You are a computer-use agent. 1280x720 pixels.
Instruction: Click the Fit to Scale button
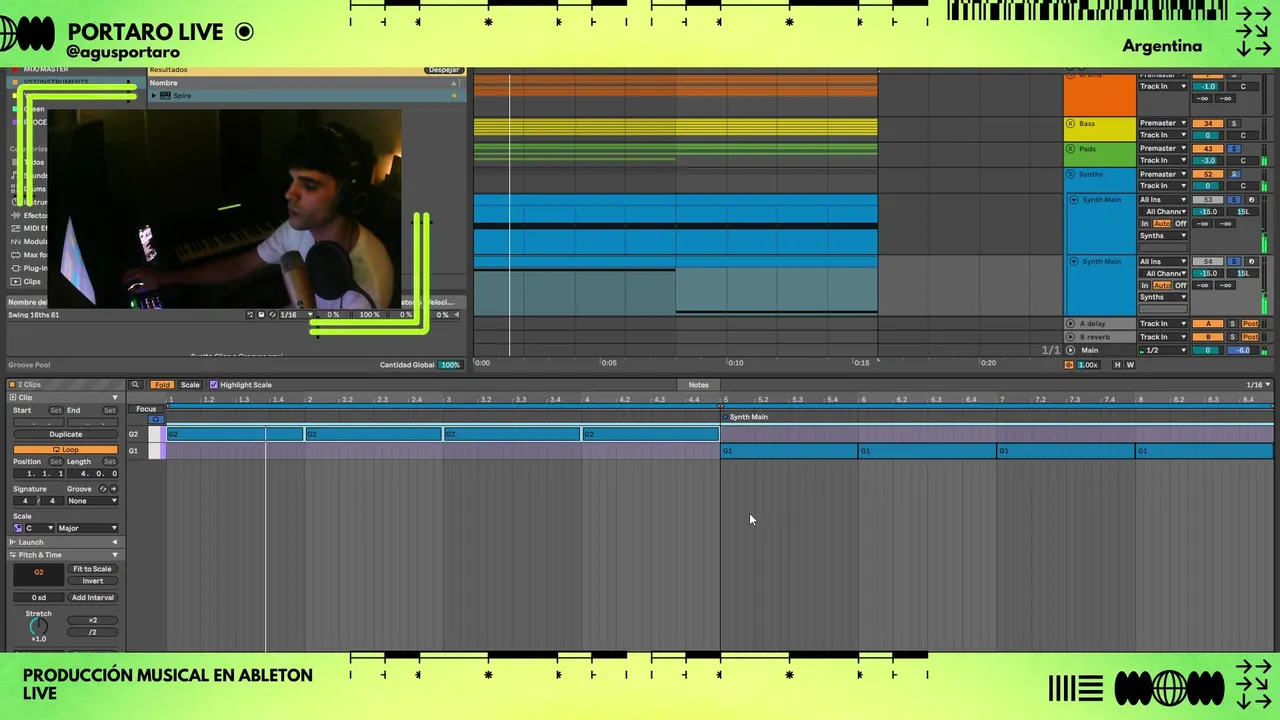pos(92,569)
